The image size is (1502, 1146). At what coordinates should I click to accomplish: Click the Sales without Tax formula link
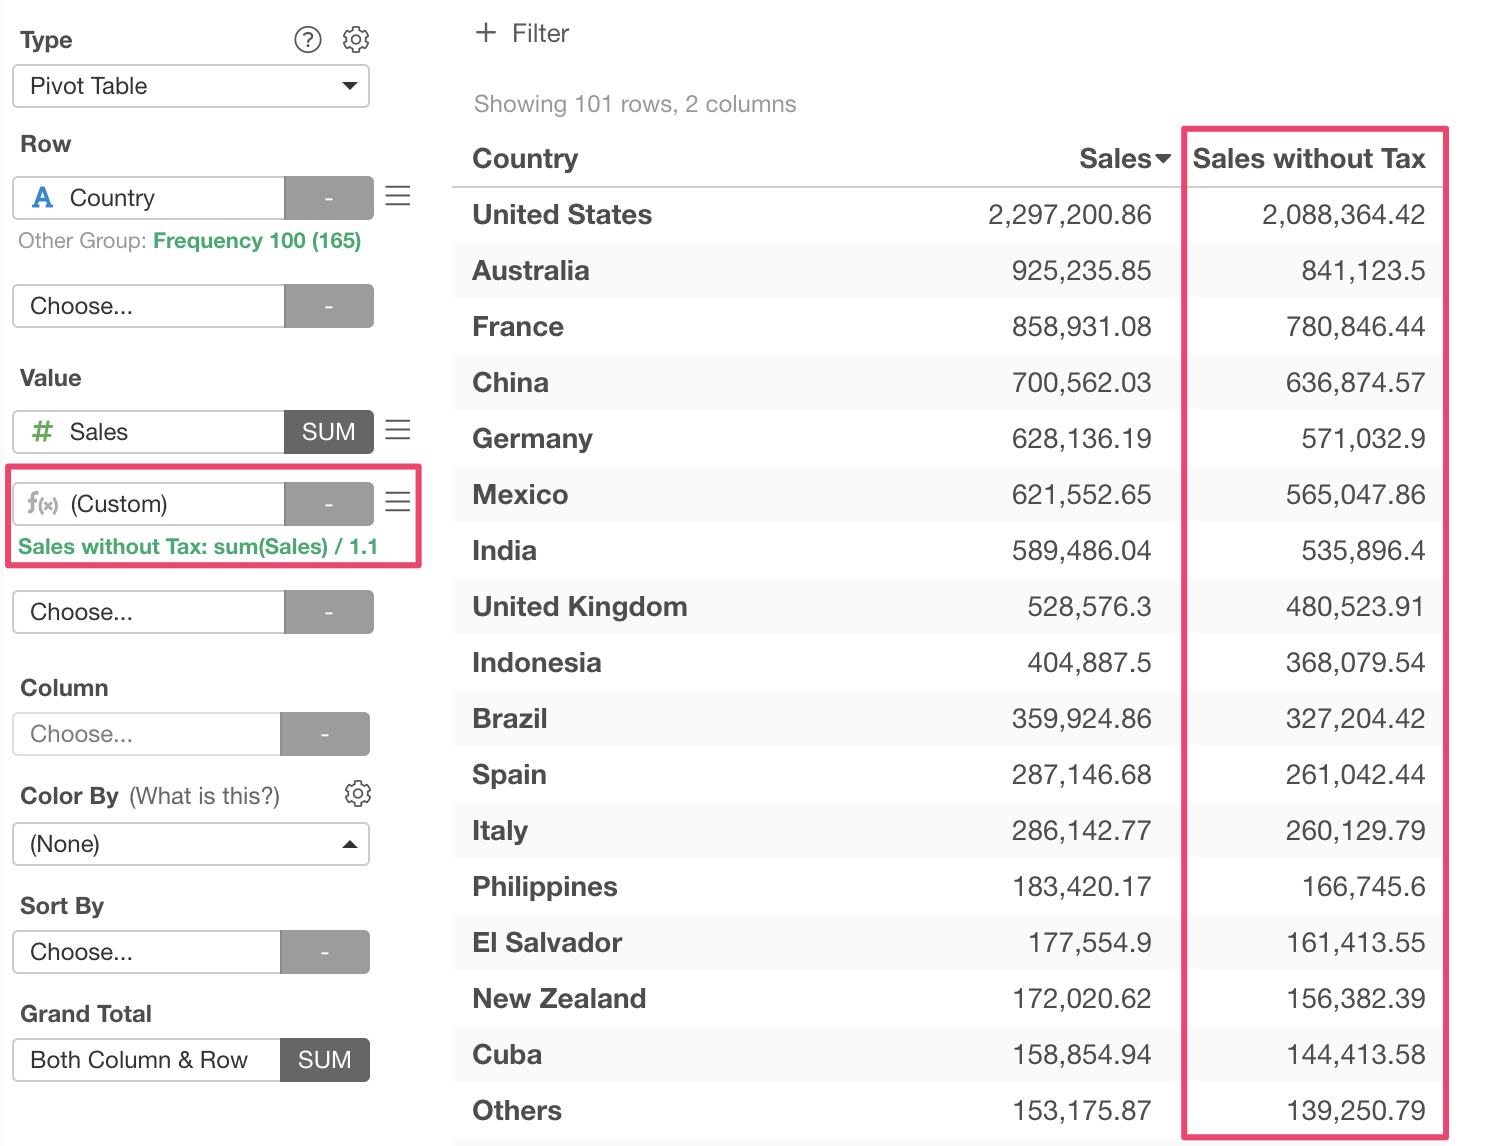tap(198, 547)
